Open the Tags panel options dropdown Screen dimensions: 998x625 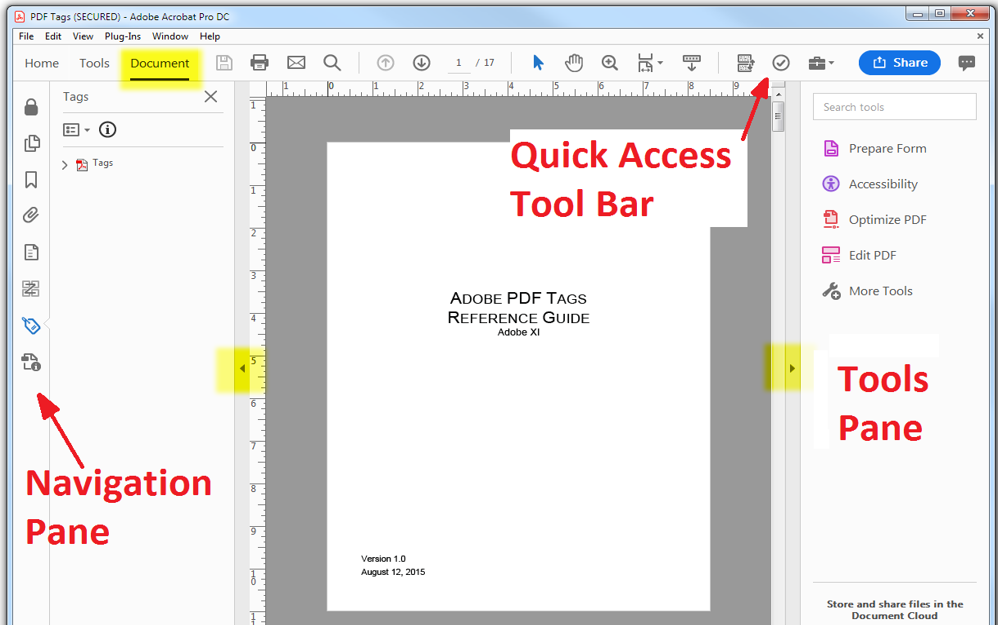point(74,129)
